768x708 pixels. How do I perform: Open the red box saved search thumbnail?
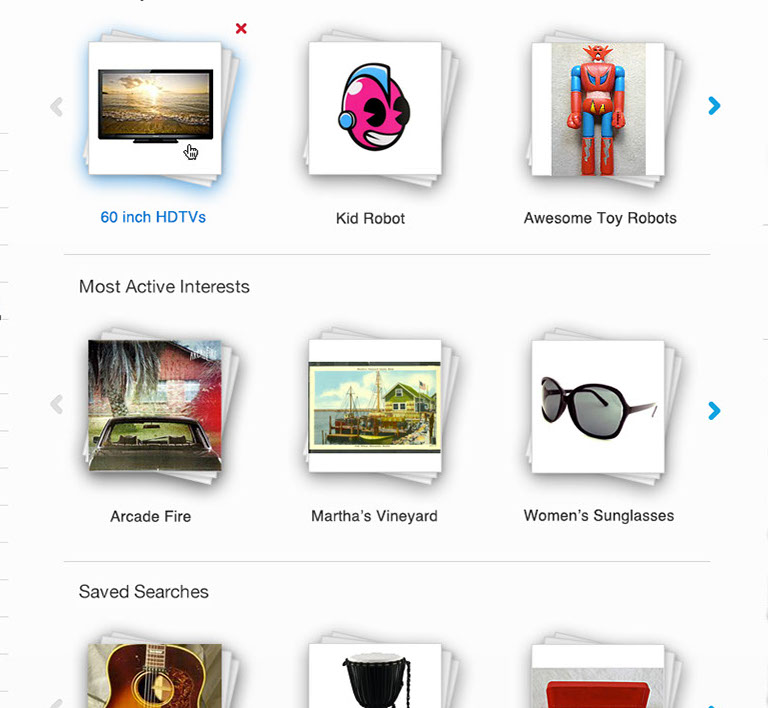tap(598, 676)
